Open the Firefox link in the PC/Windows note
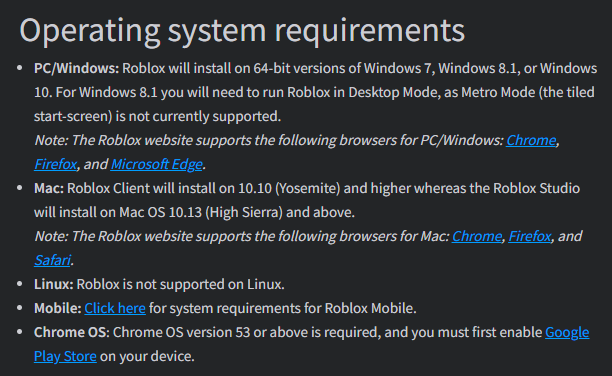 click(x=55, y=164)
